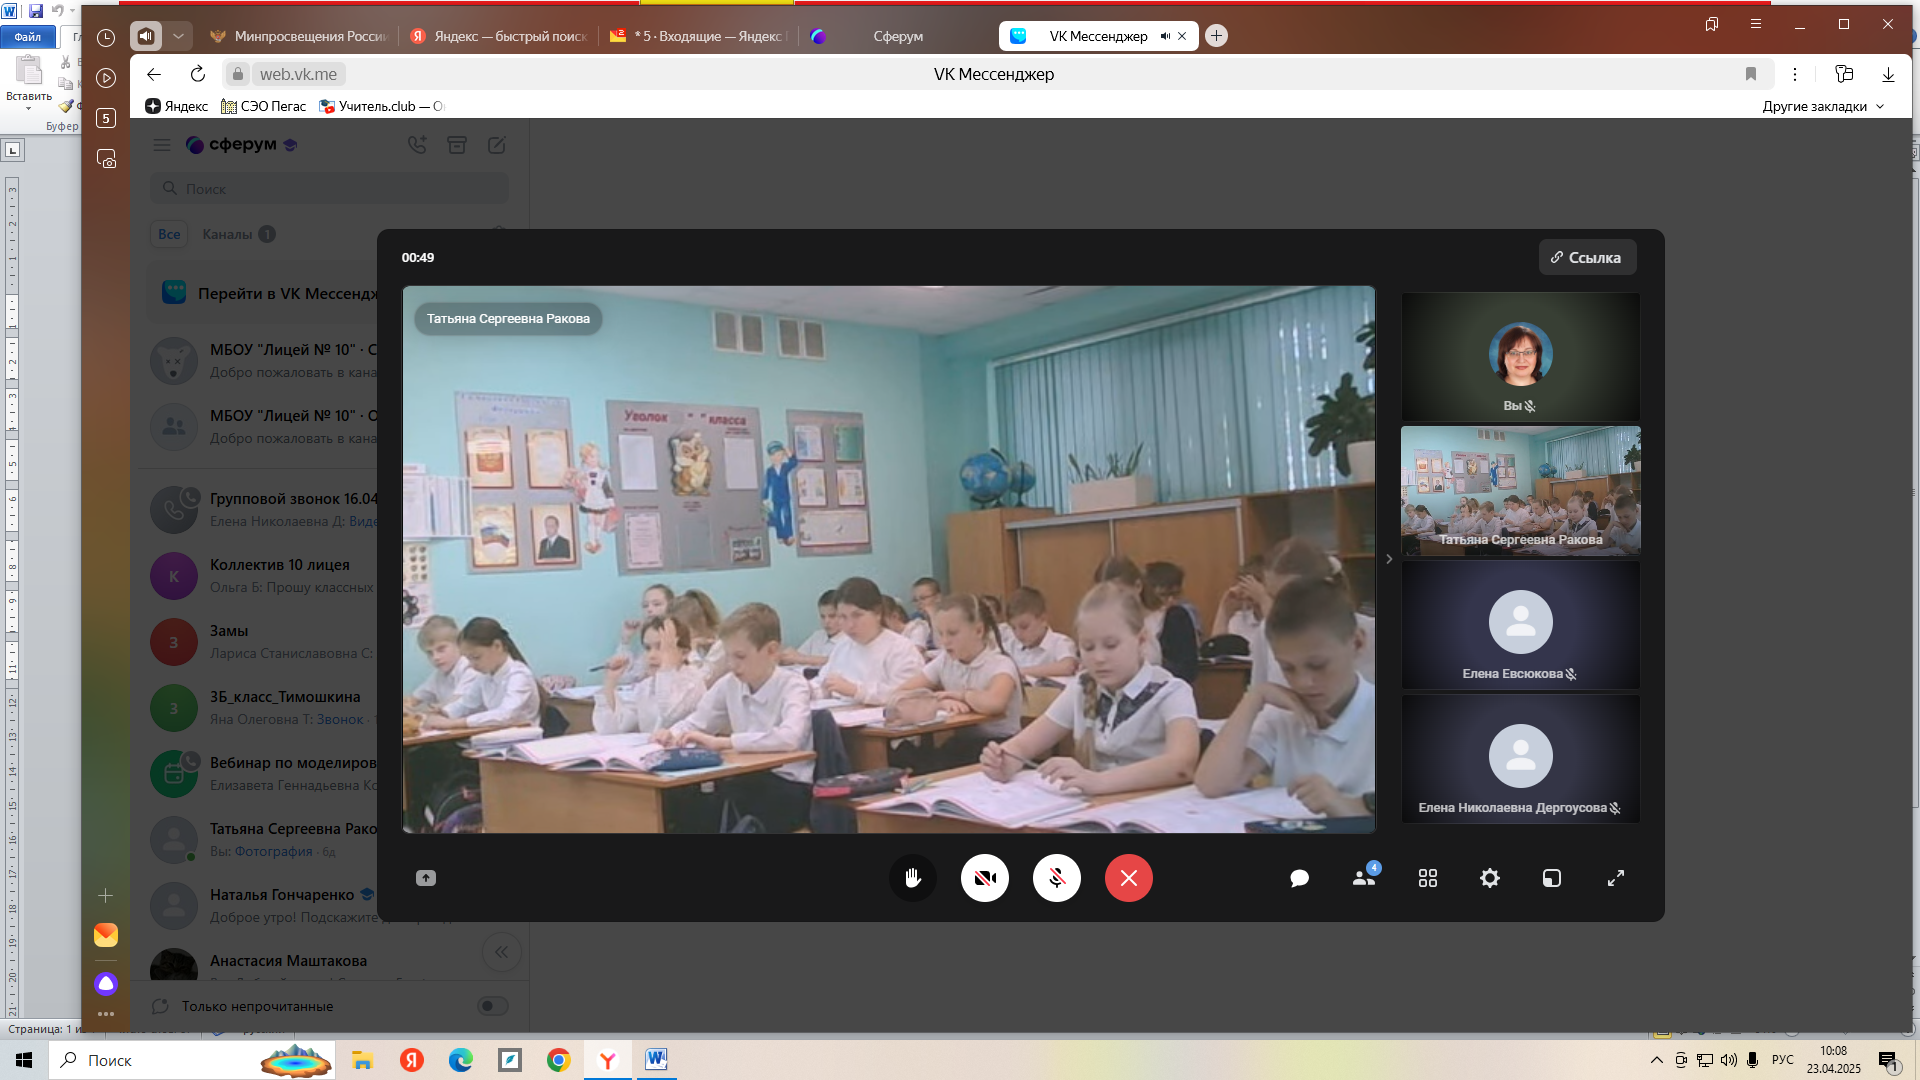Launch Google Chrome from the taskbar
Viewport: 1920px width, 1080px height.
(559, 1060)
